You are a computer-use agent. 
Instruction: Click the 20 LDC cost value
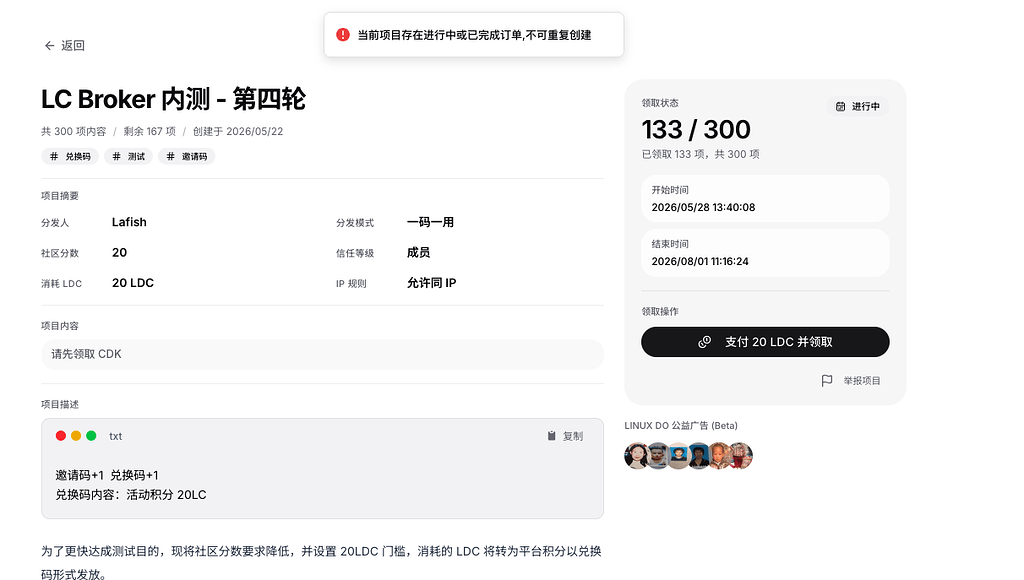point(133,283)
